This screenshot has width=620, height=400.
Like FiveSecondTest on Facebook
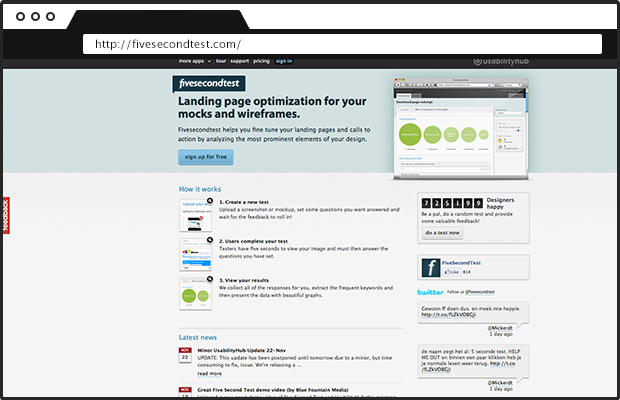[450, 272]
